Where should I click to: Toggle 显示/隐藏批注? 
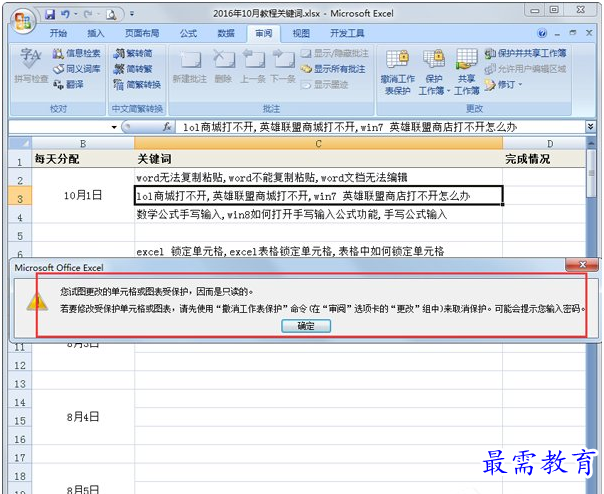point(334,53)
